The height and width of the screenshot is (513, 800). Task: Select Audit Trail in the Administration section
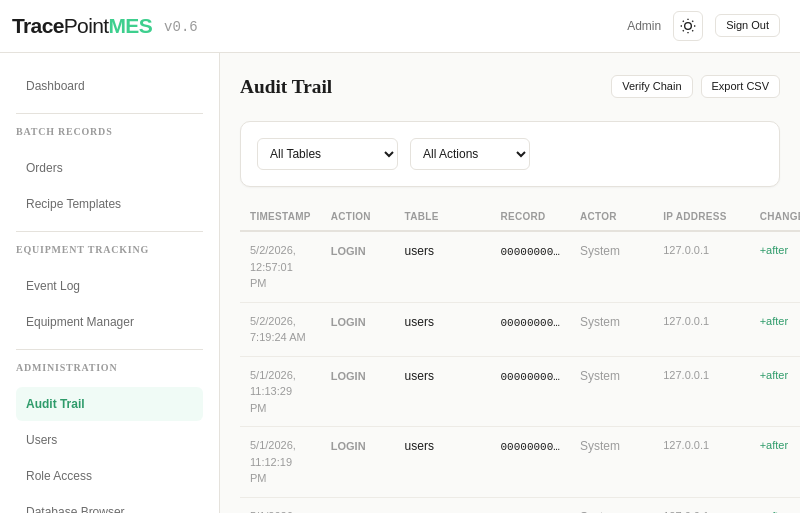109,404
